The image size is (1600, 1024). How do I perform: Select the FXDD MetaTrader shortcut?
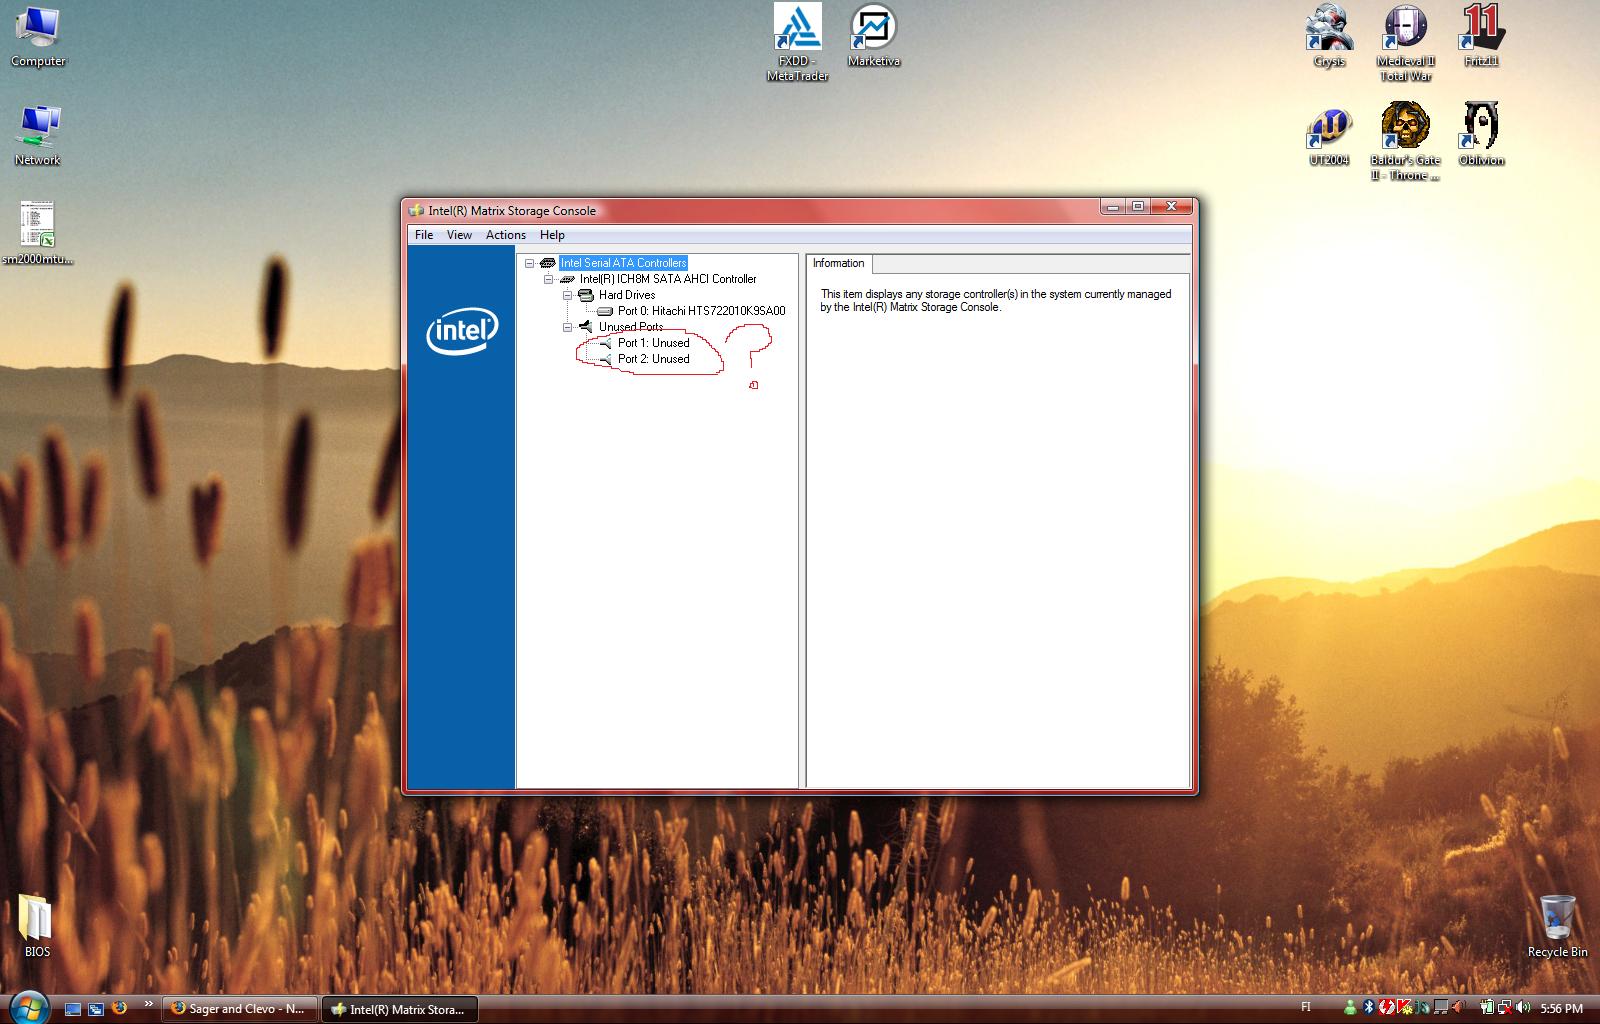pos(797,42)
